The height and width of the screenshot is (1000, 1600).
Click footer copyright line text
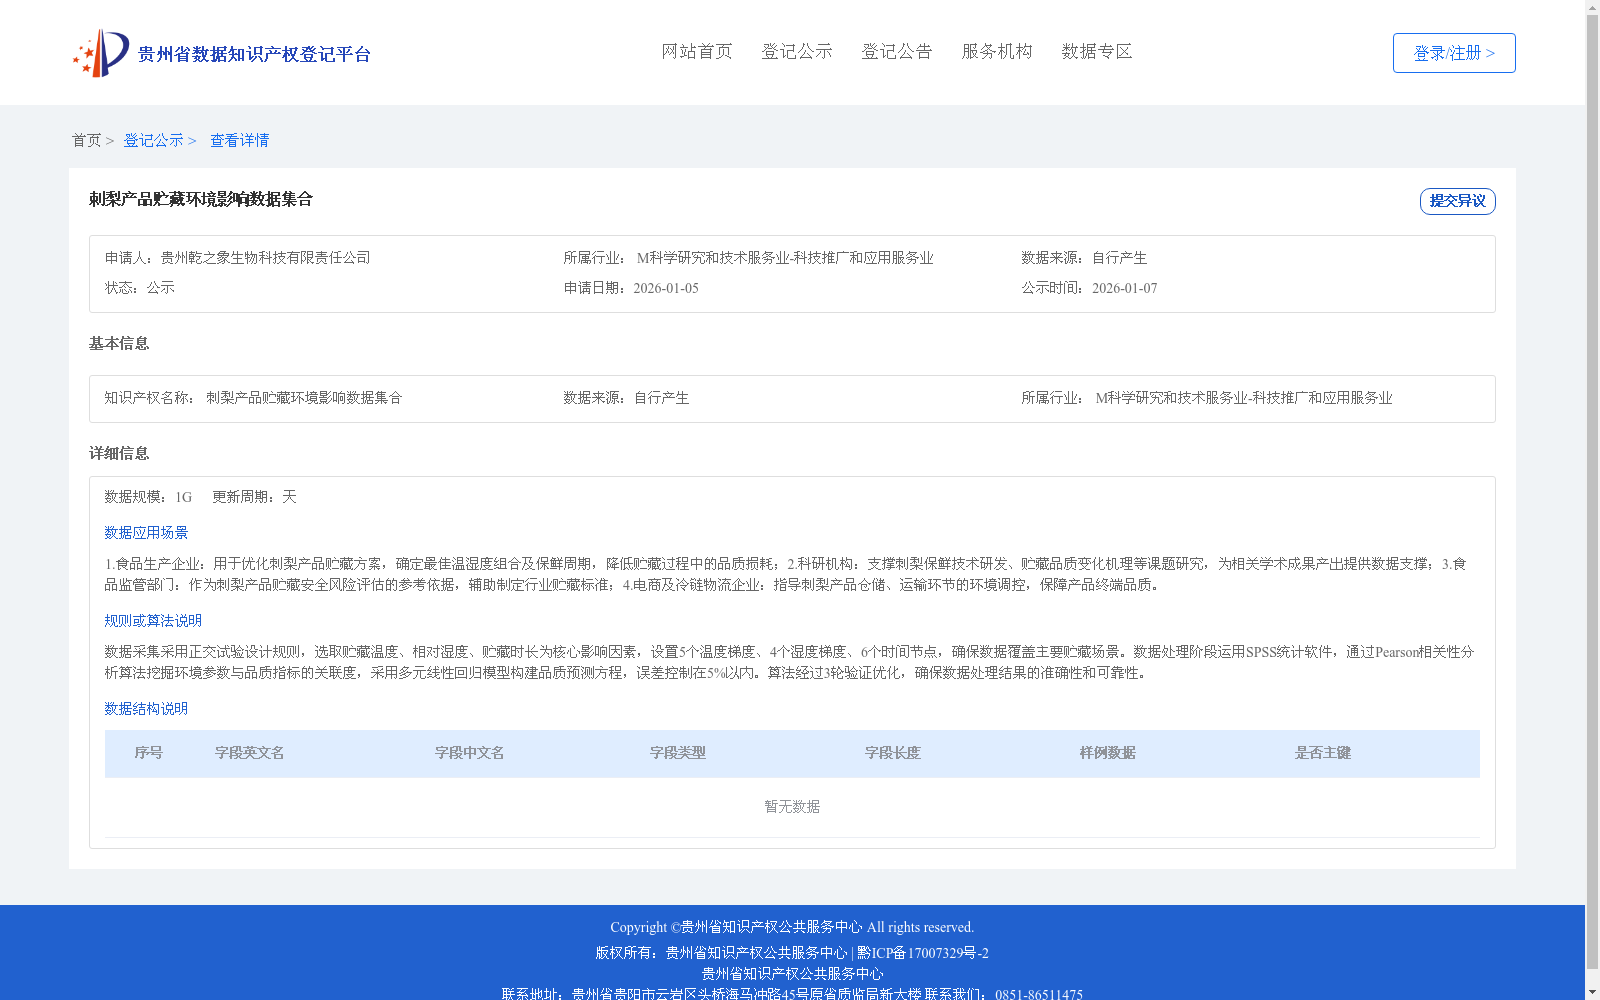tap(792, 927)
